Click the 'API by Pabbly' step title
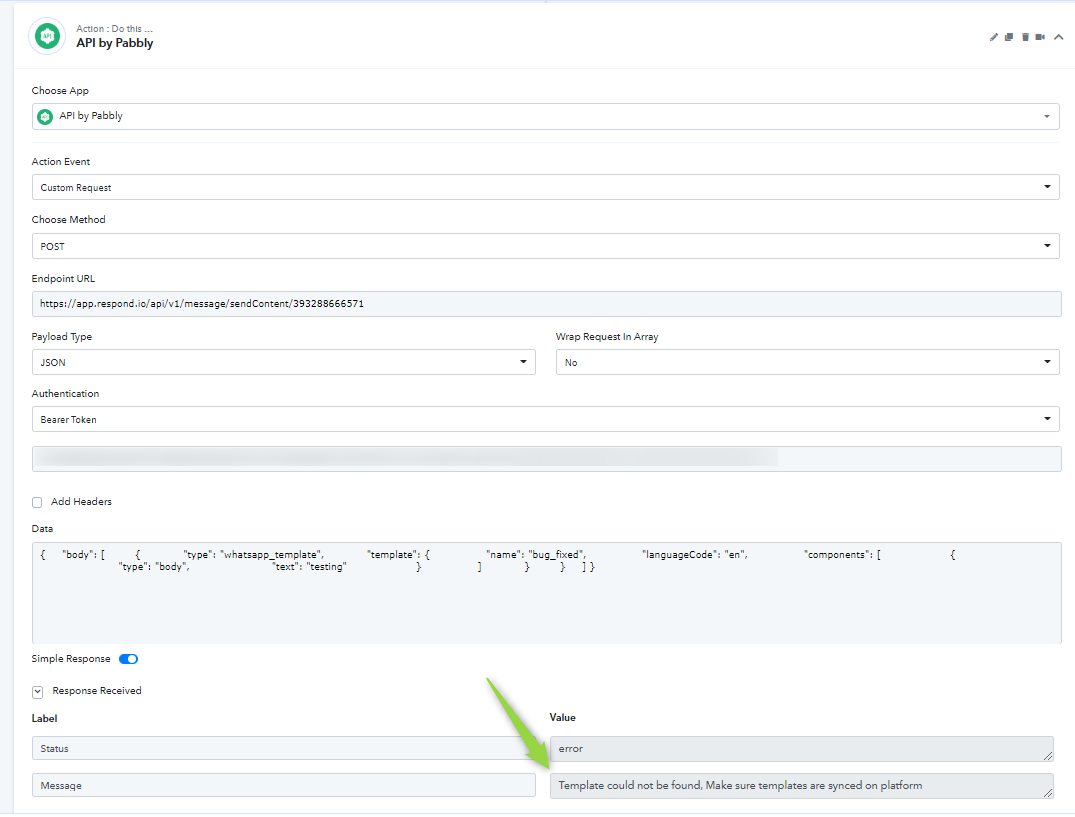 click(114, 43)
